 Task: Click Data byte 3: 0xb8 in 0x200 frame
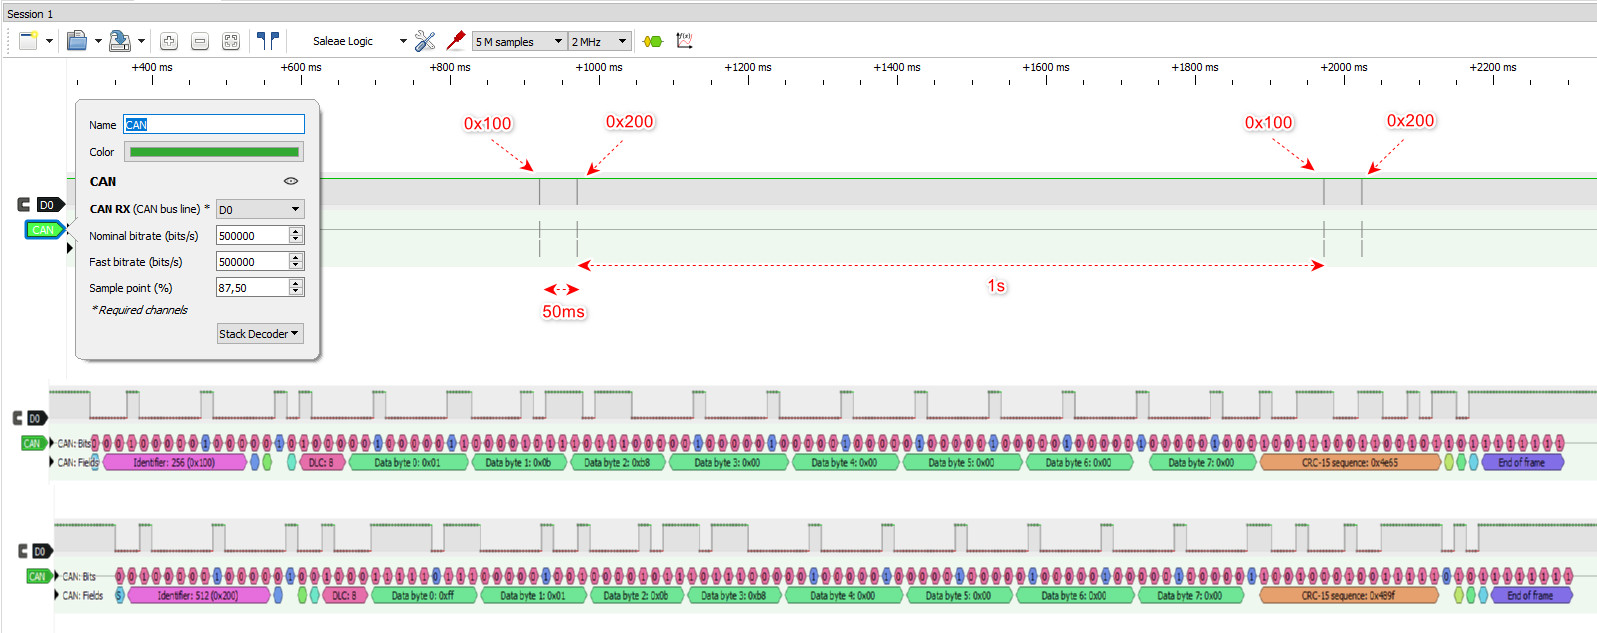coord(733,595)
